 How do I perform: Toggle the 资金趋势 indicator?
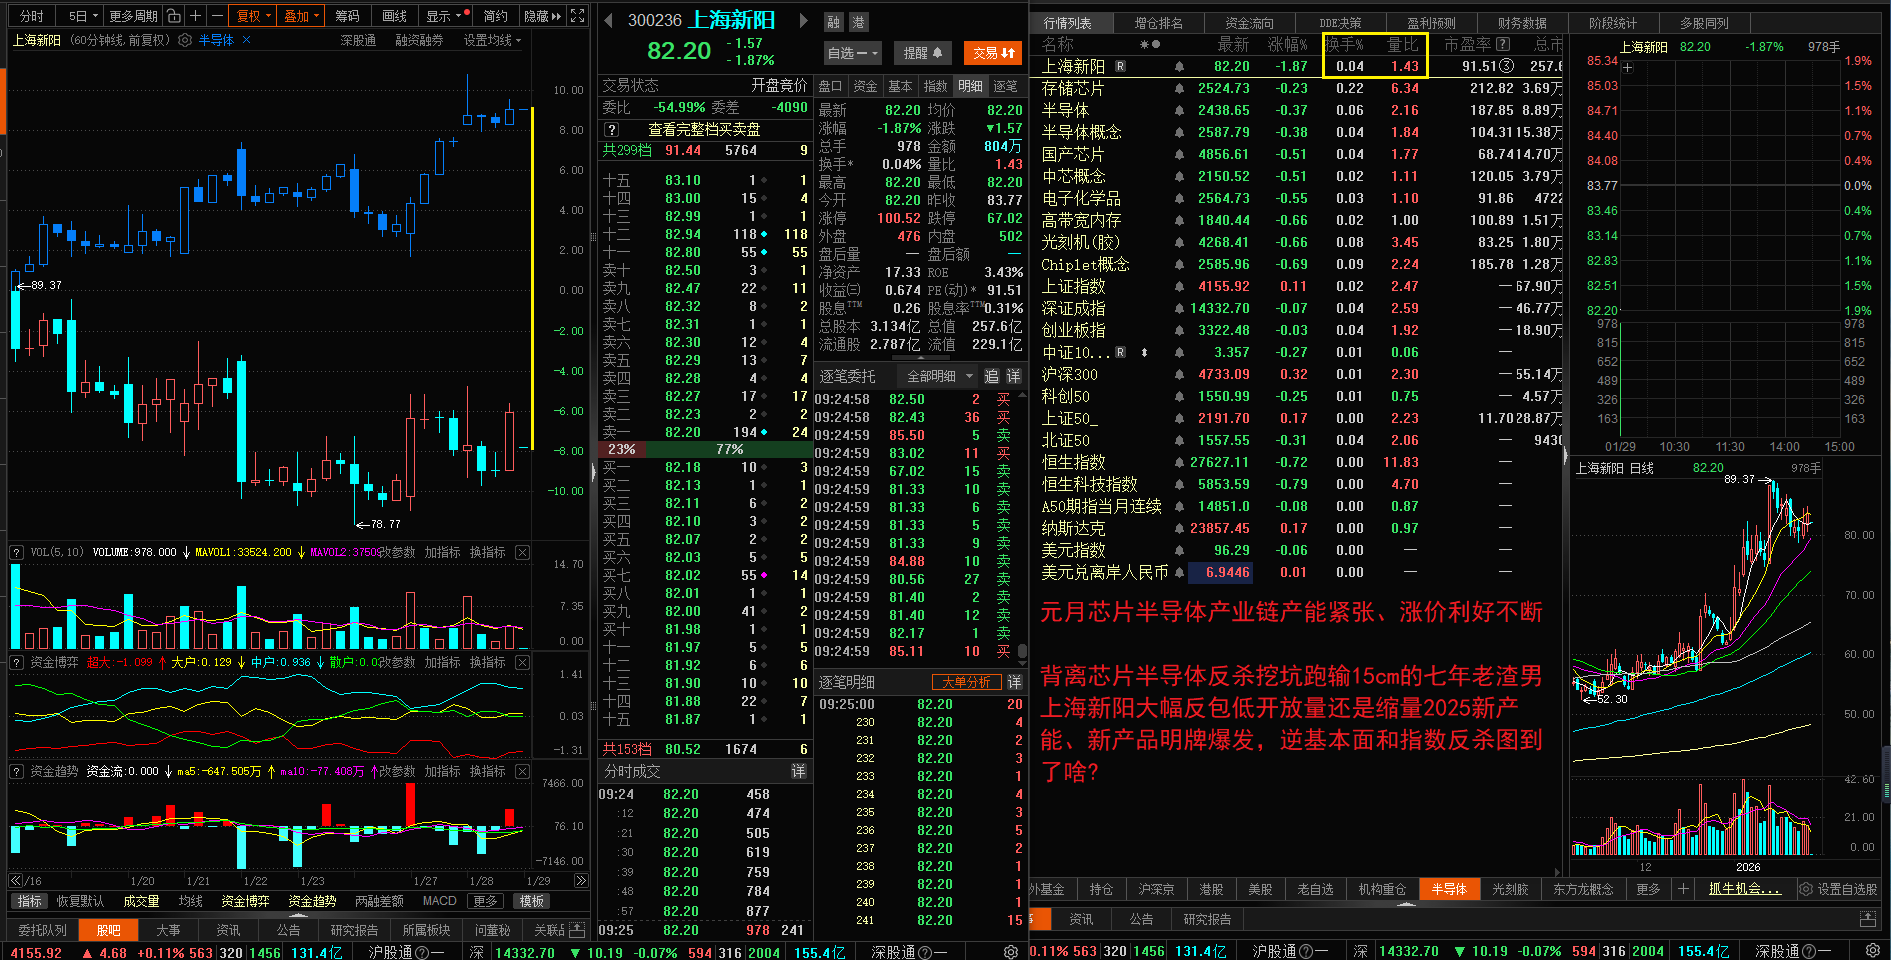312,901
